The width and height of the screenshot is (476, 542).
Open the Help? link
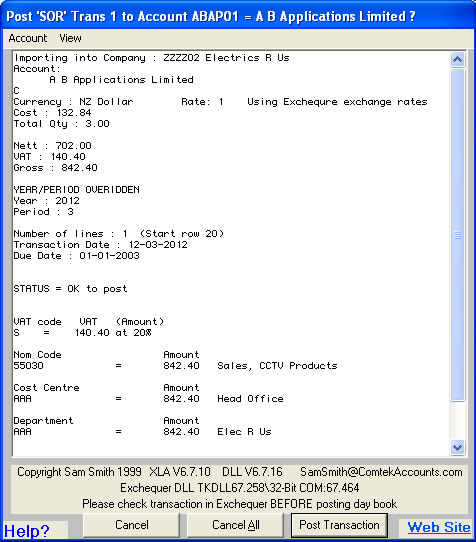(27, 531)
